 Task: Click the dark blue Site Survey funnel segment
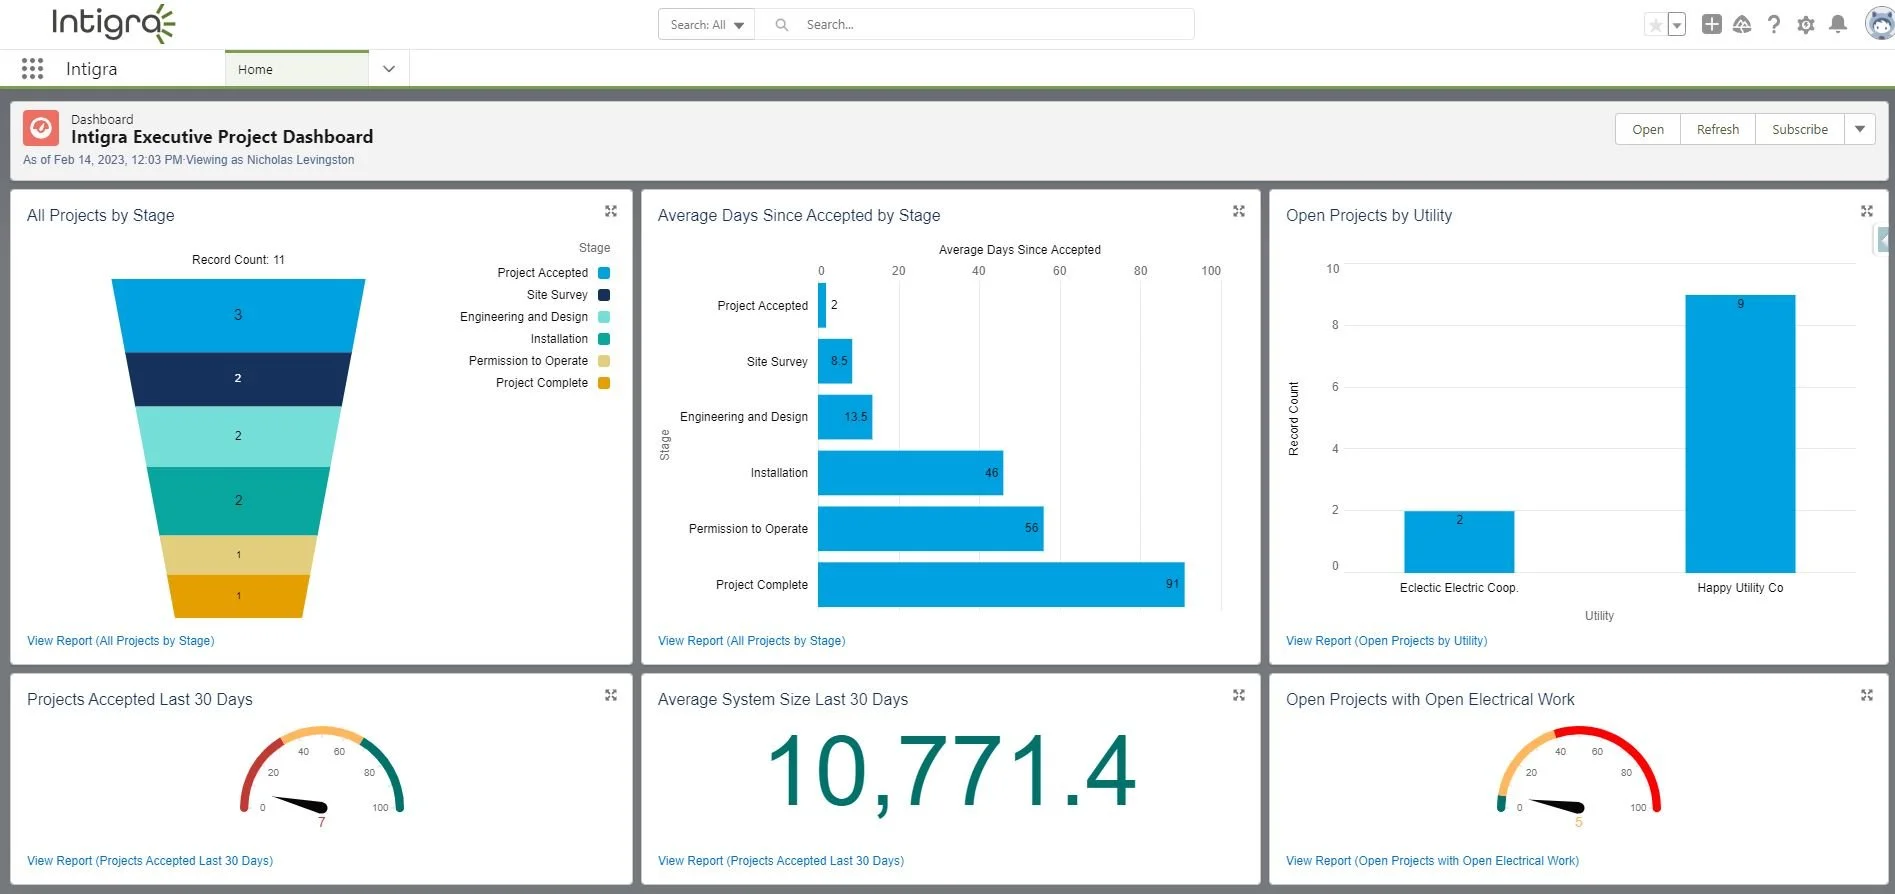click(238, 379)
